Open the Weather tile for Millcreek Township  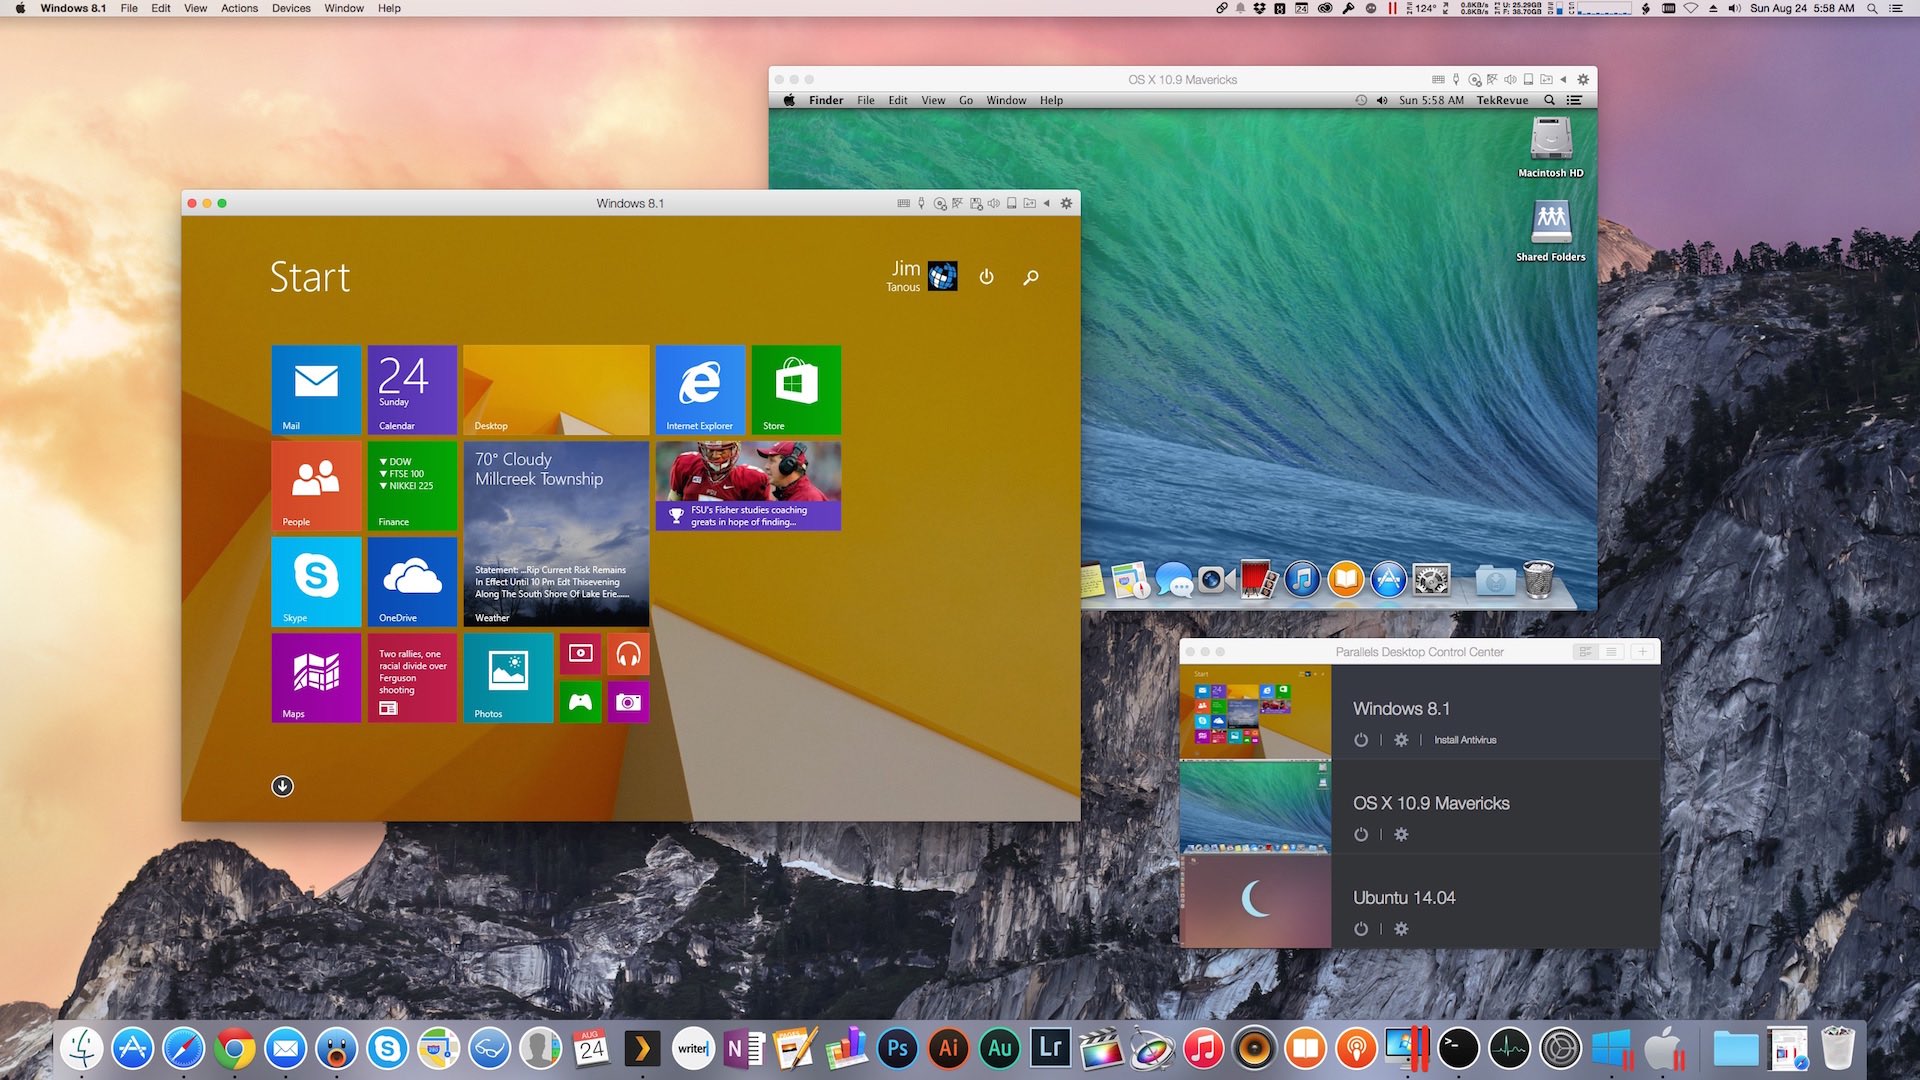[x=556, y=533]
